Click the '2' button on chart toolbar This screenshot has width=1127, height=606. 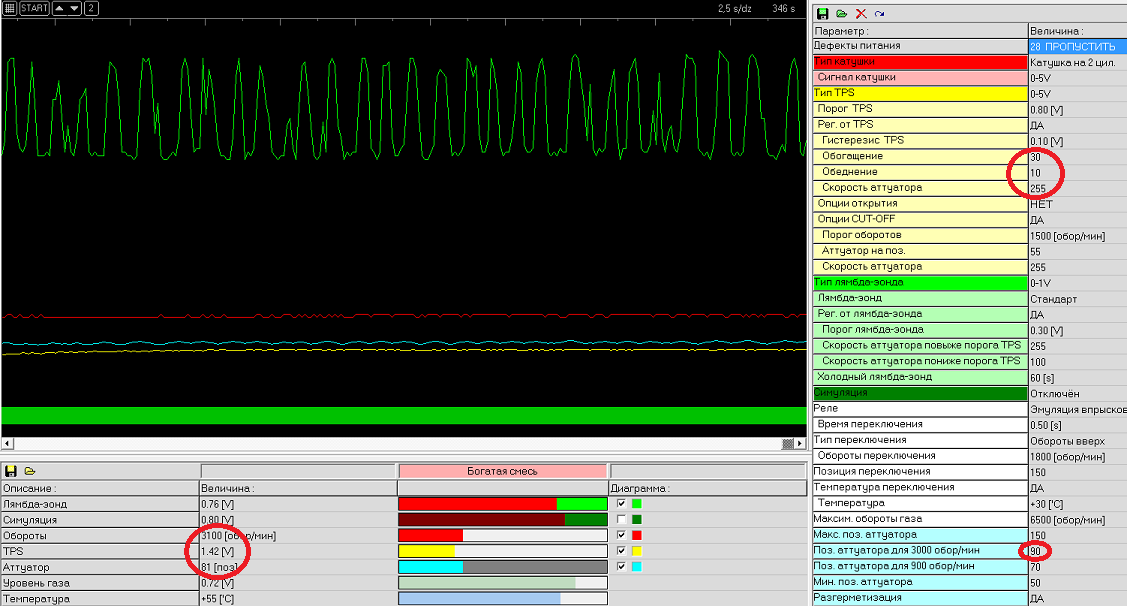point(91,8)
